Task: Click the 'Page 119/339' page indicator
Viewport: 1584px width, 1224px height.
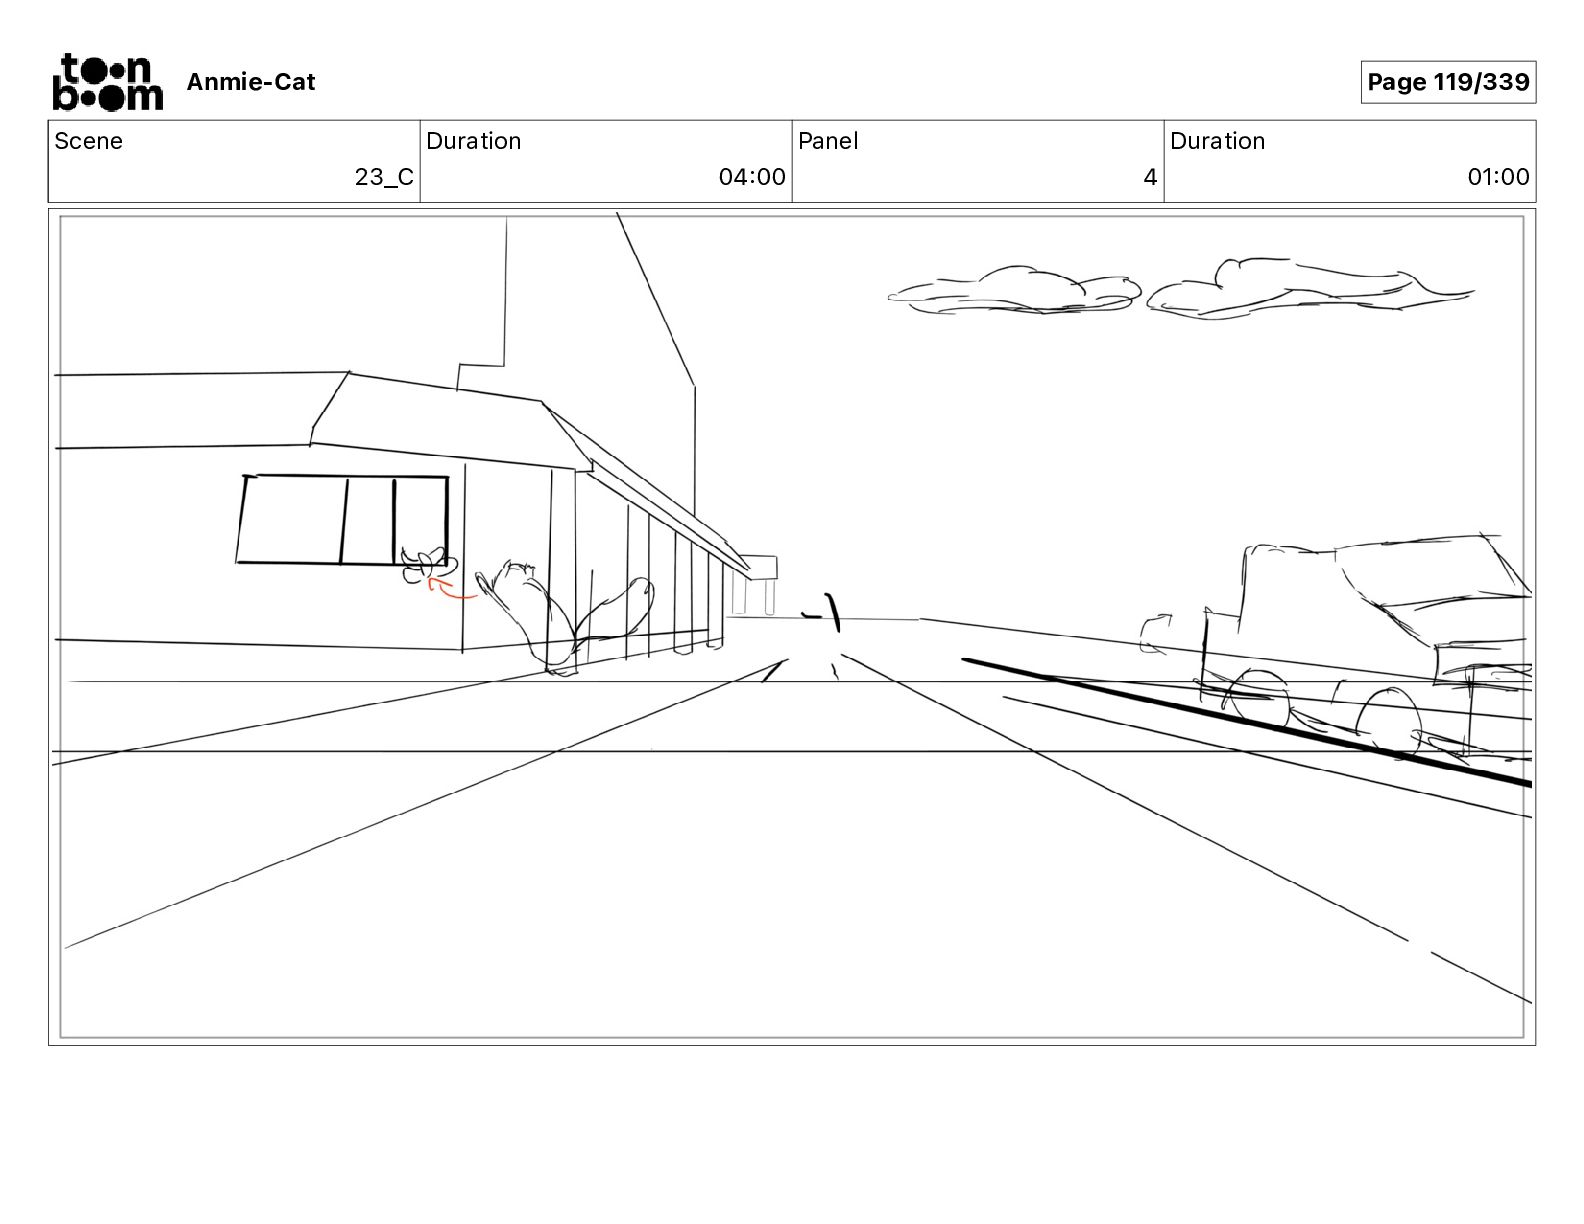Action: click(1448, 82)
